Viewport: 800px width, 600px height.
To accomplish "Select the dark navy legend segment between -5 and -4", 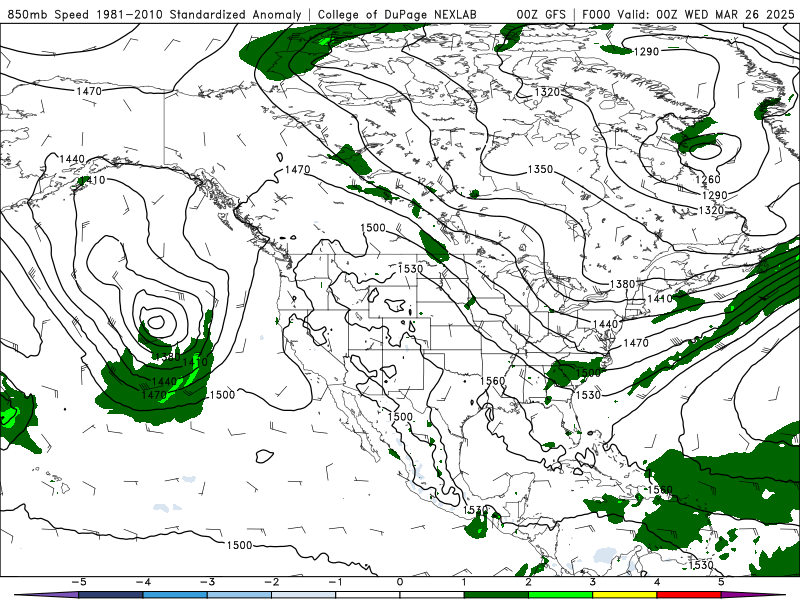I will (111, 595).
